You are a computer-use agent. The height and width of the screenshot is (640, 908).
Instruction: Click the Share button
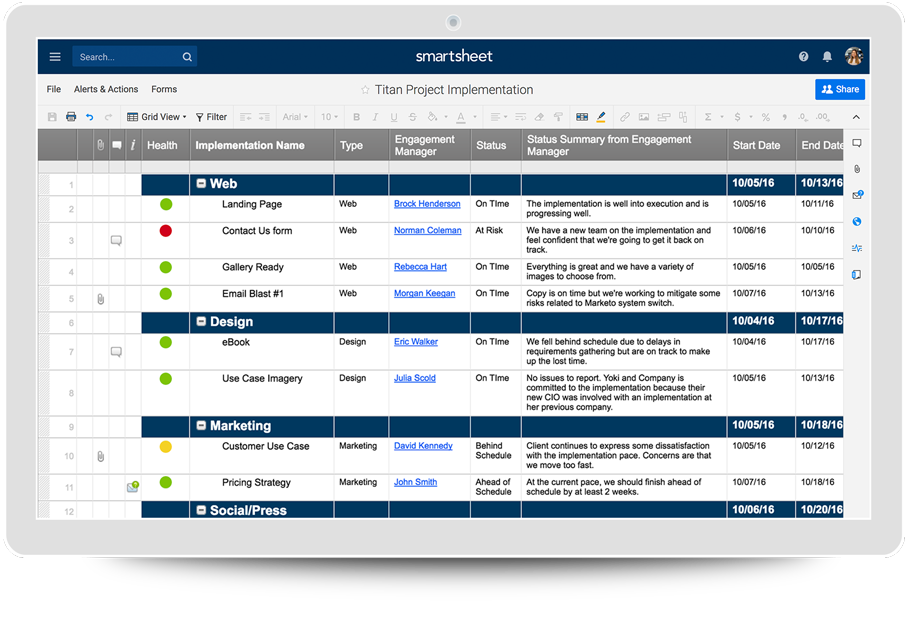point(840,89)
